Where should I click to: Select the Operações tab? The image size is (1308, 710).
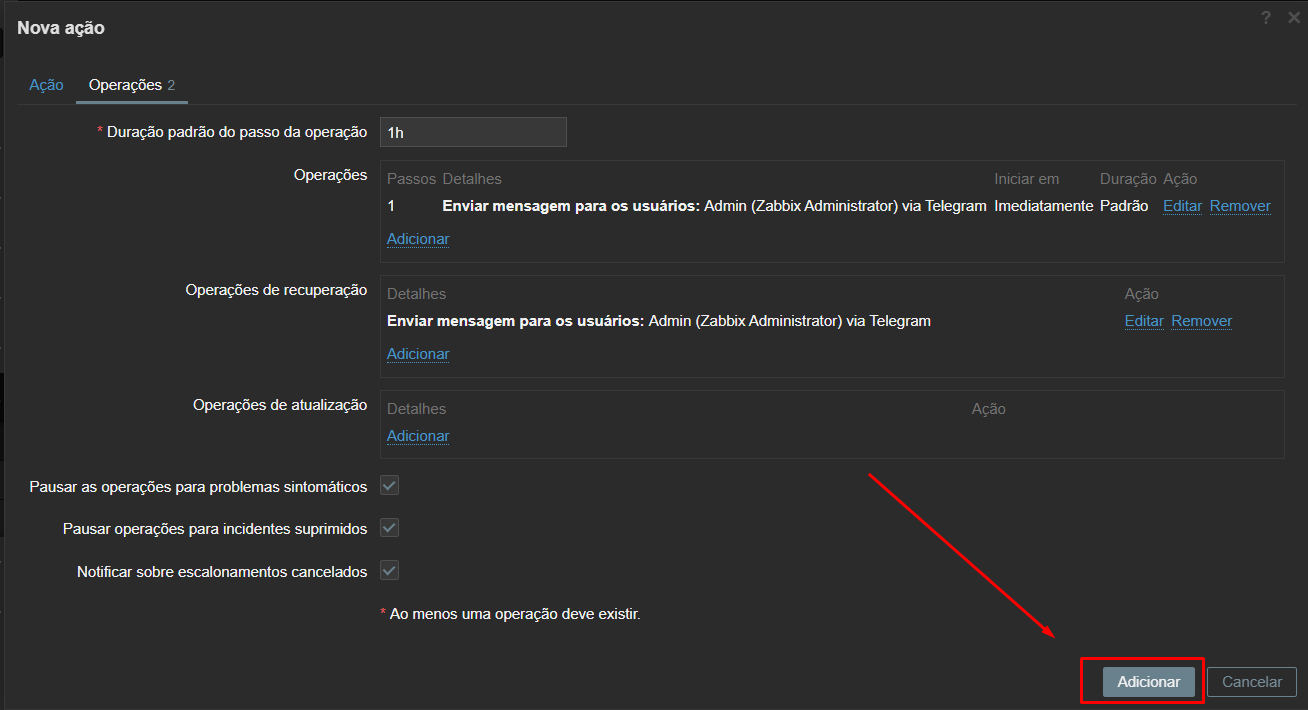tap(132, 85)
